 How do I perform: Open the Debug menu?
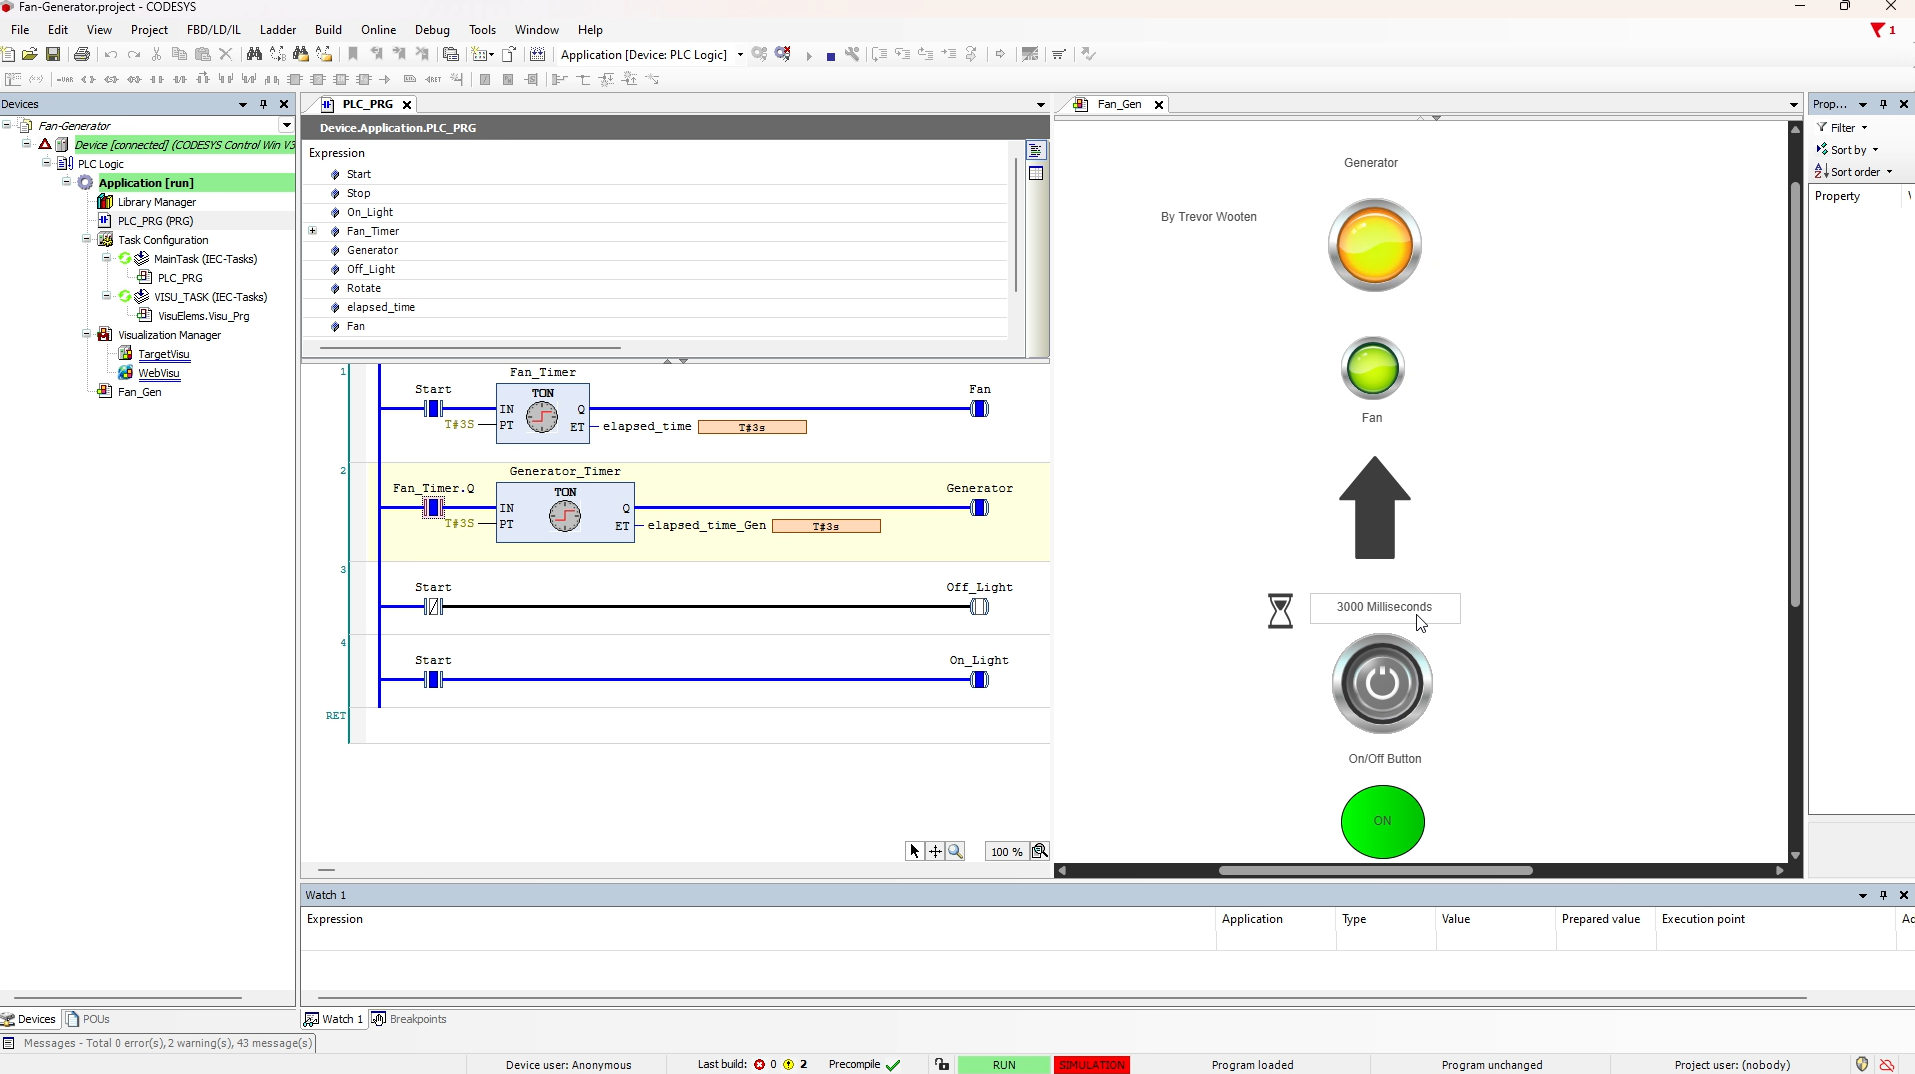coord(432,30)
